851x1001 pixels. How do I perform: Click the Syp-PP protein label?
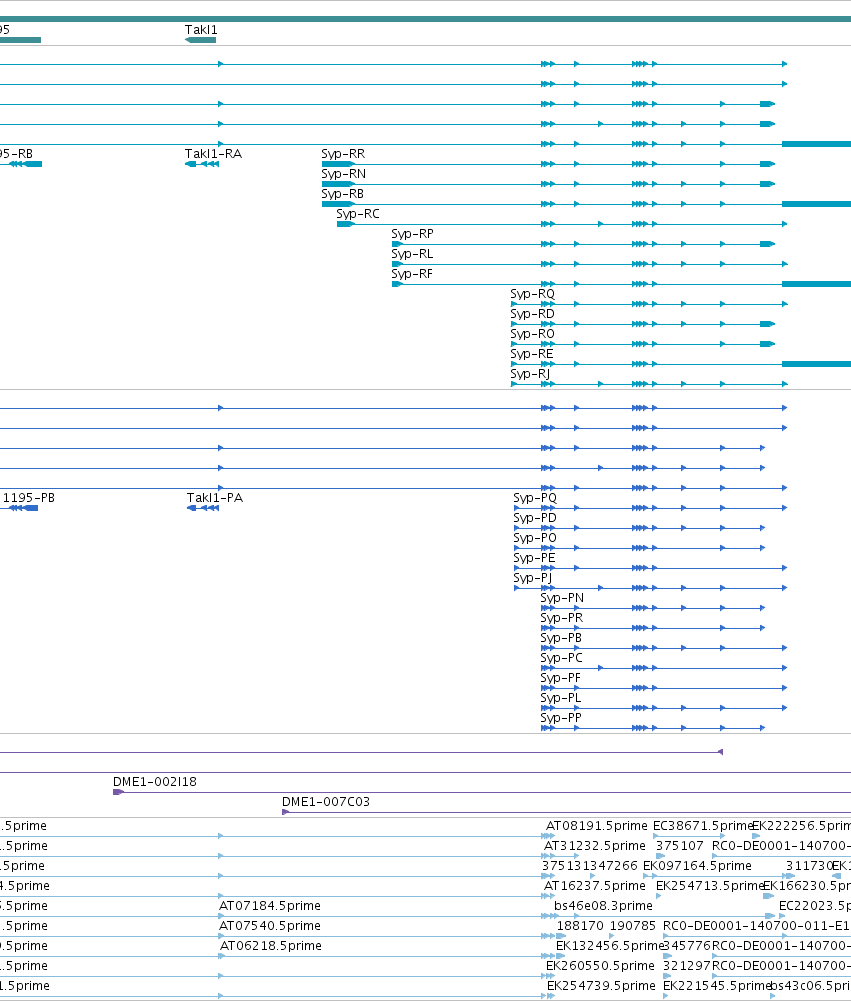[x=561, y=718]
